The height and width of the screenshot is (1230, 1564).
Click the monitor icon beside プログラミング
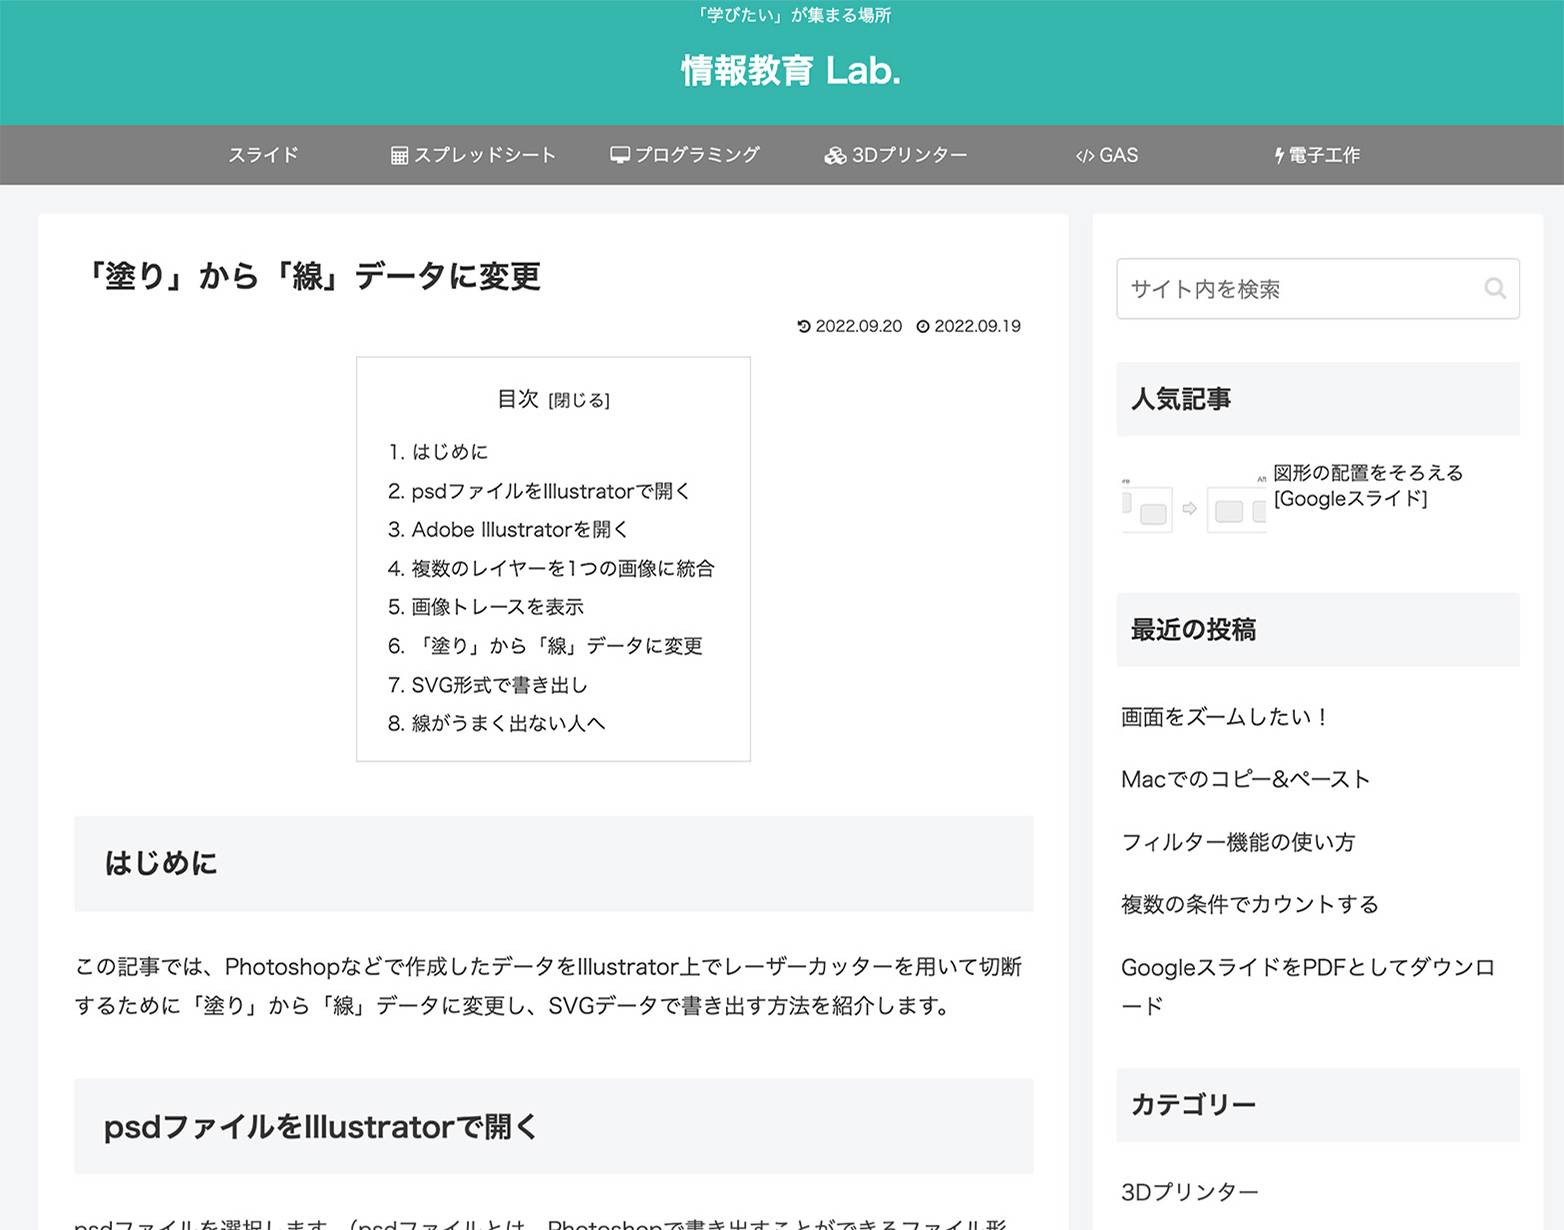click(620, 155)
